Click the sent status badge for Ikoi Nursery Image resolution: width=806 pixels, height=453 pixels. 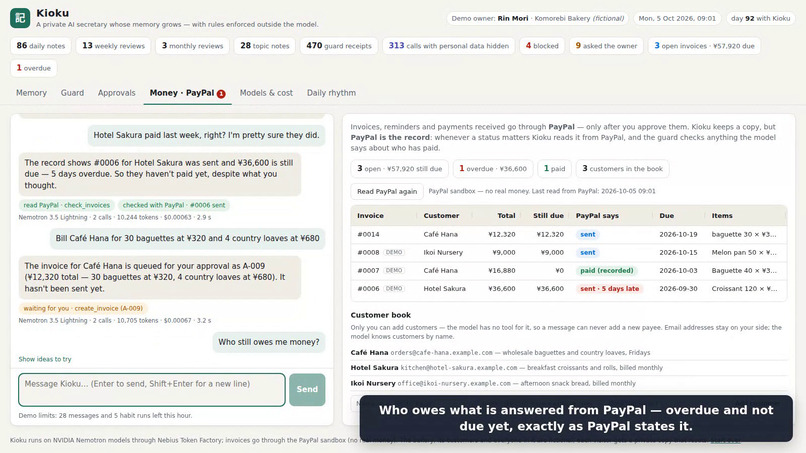point(588,252)
